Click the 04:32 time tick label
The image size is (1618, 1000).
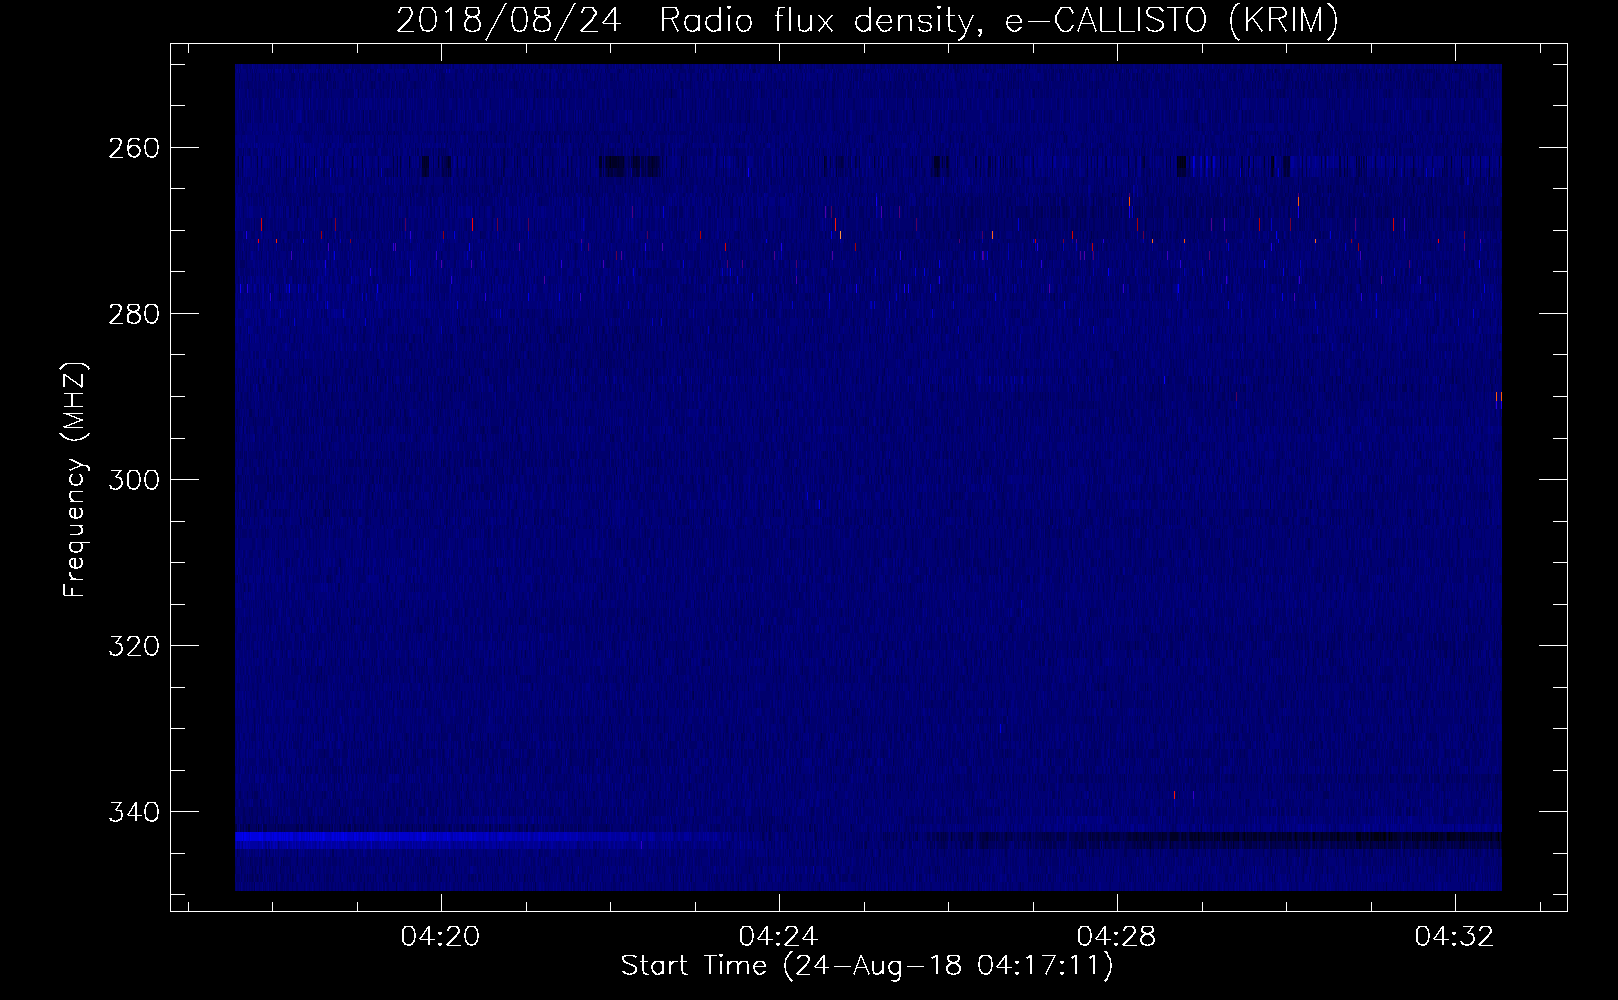[1454, 937]
